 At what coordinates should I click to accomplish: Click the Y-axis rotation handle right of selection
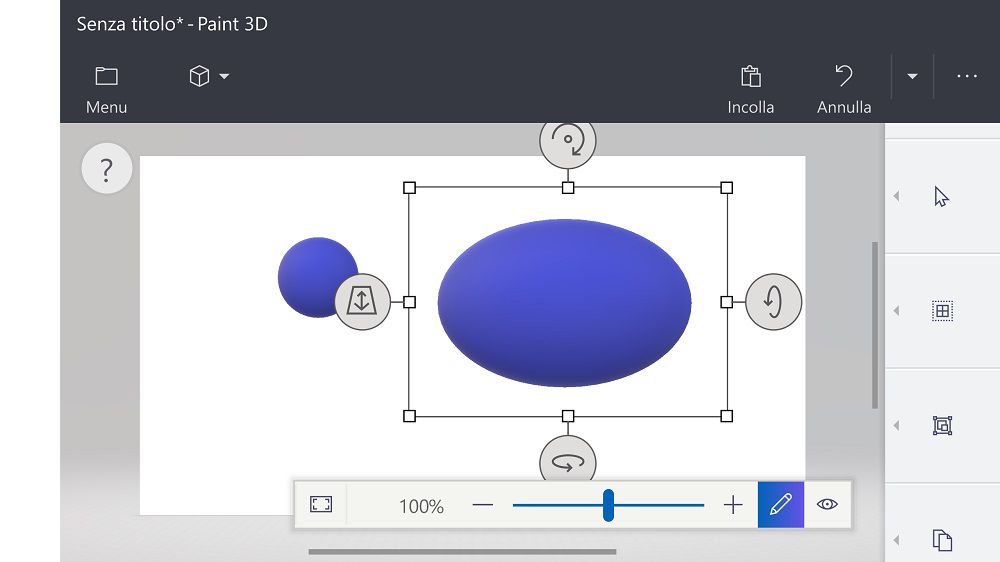pos(773,301)
